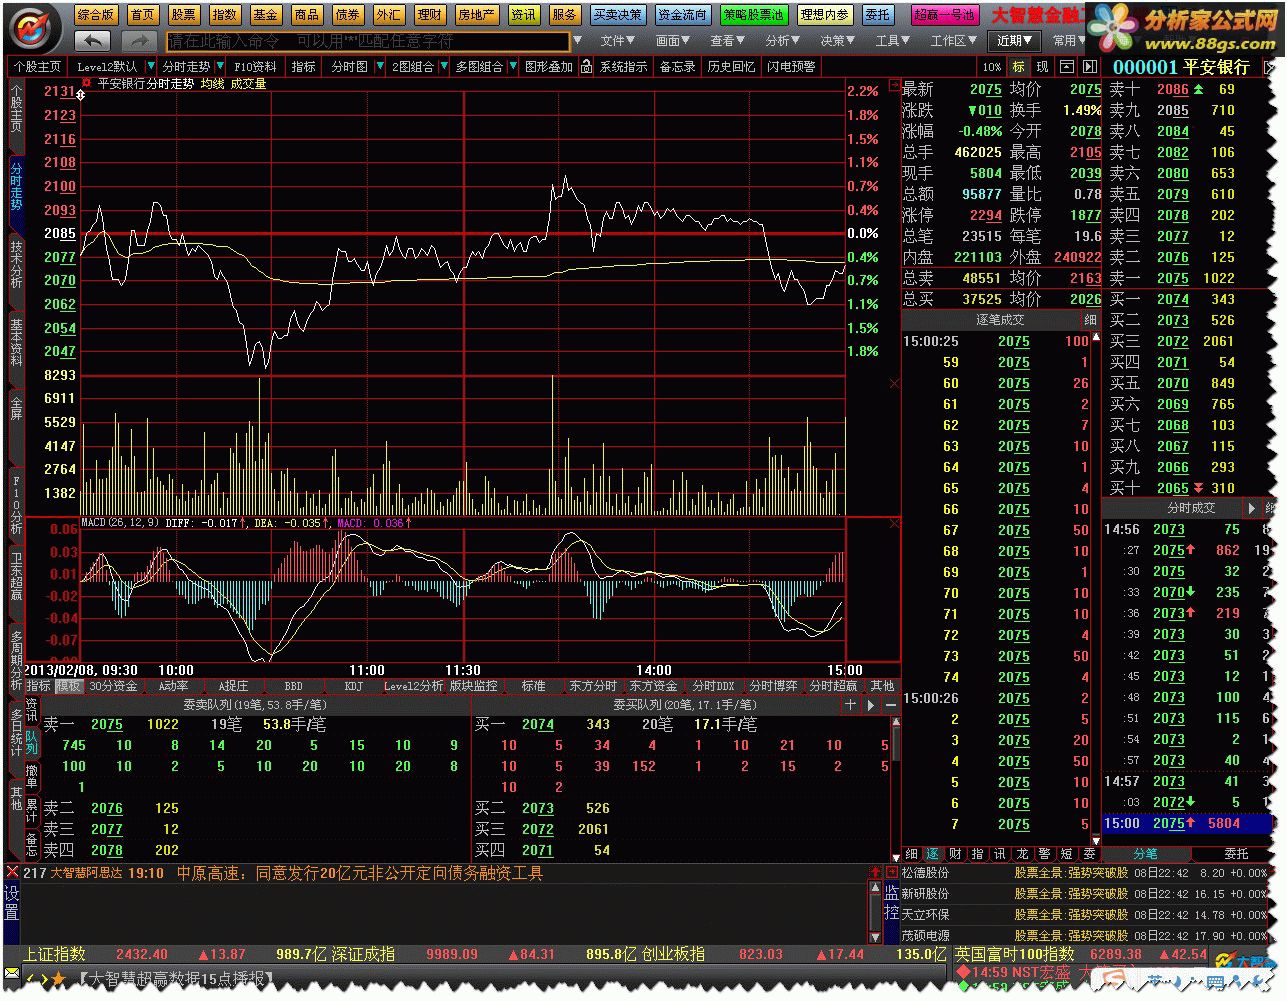Open the 房地产 top tab
1287x1001 pixels.
click(x=476, y=15)
